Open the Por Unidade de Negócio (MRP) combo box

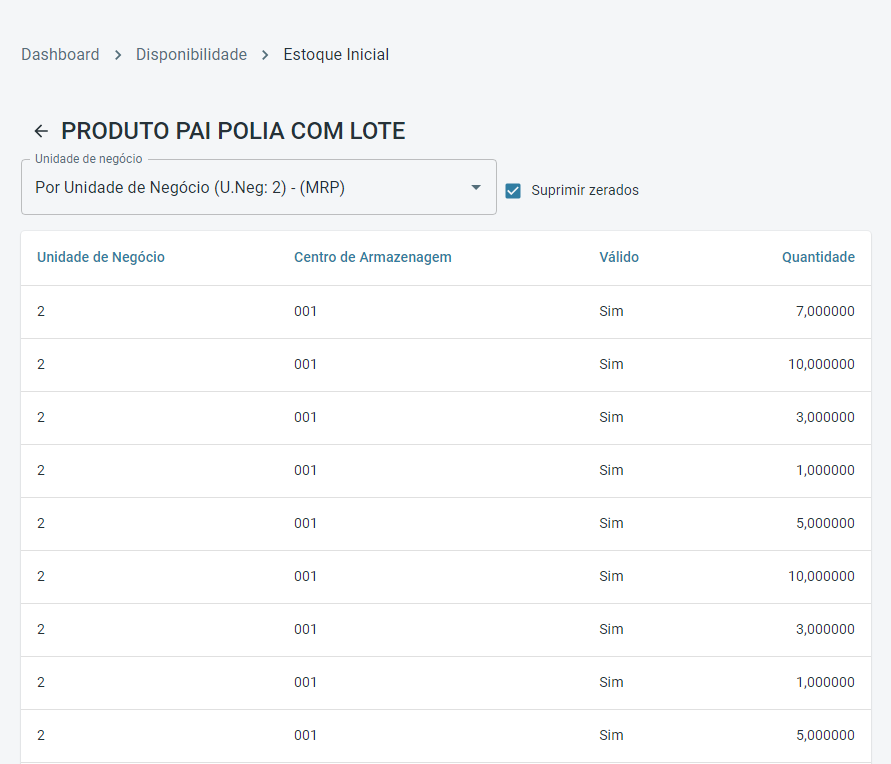[x=240, y=187]
